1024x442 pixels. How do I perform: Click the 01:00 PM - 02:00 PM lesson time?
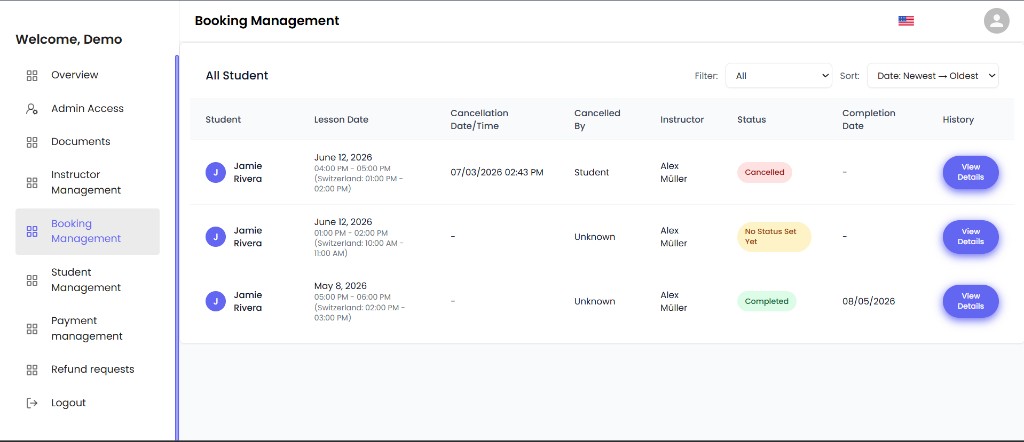[351, 233]
